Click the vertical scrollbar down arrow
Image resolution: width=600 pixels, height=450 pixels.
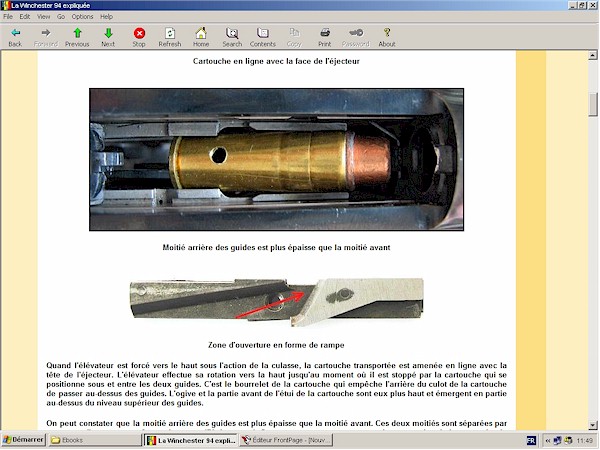pos(593,424)
